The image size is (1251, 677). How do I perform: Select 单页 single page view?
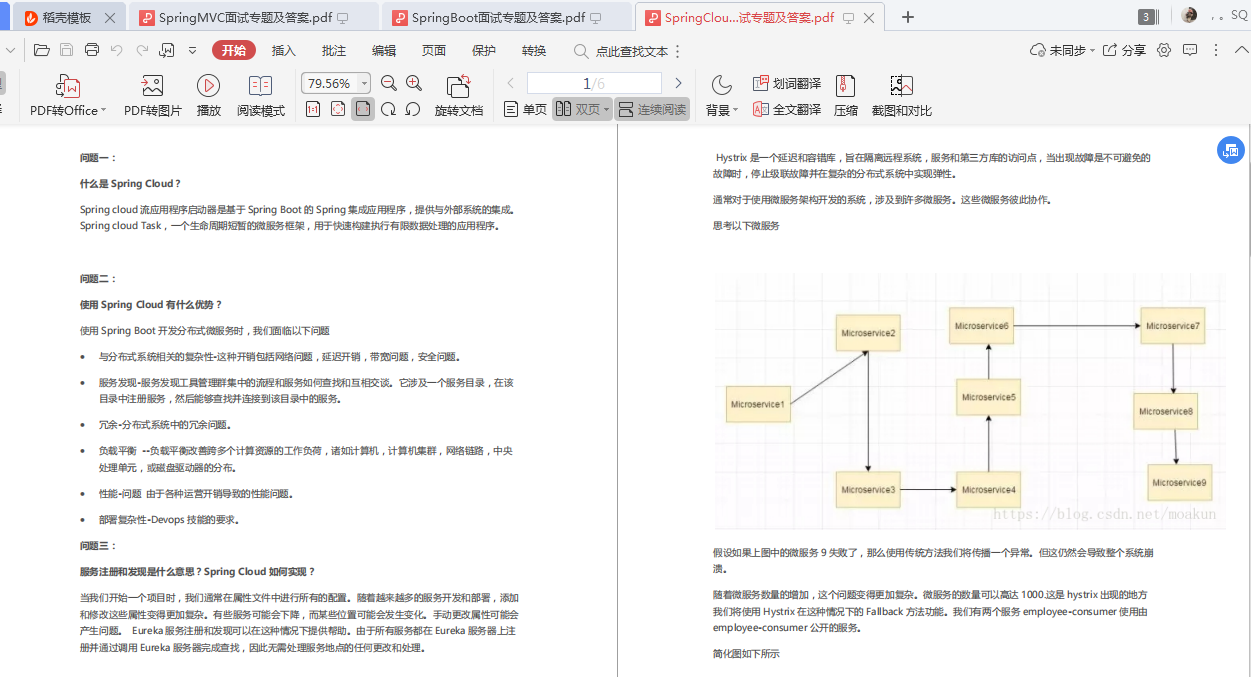[x=525, y=109]
